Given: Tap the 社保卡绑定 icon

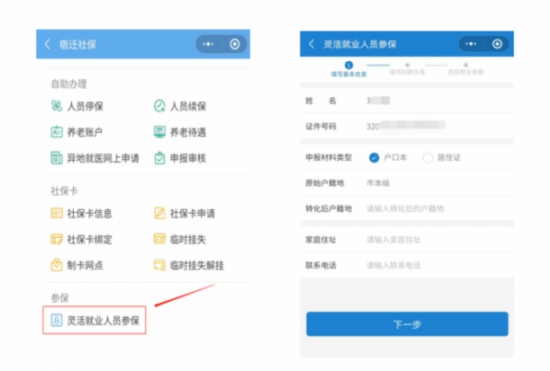Looking at the screenshot, I should point(56,239).
